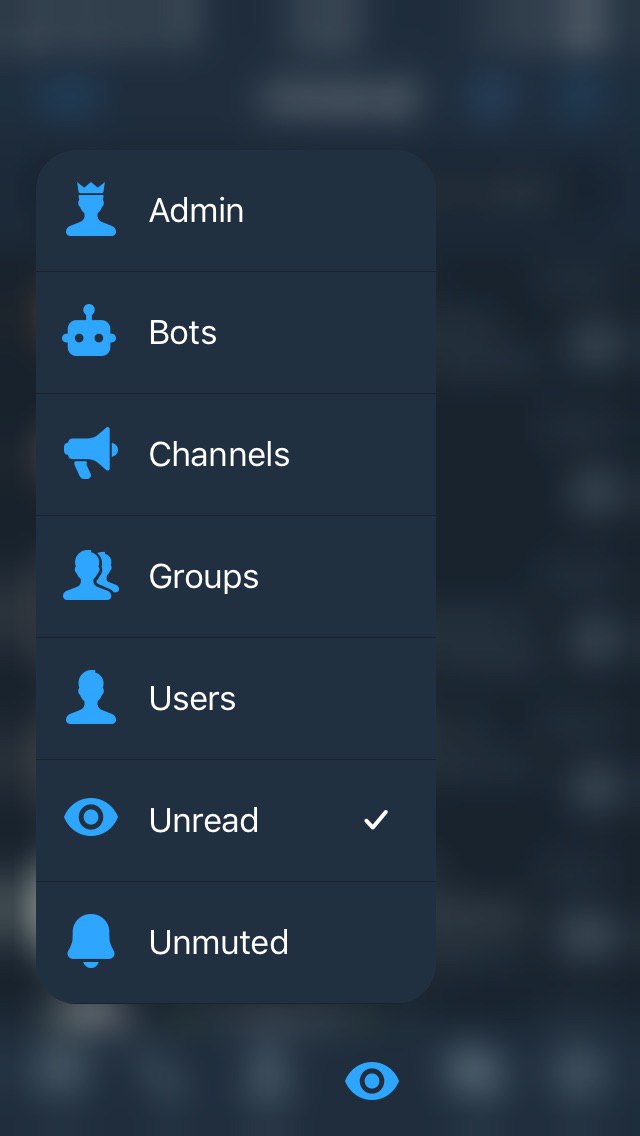Image resolution: width=640 pixels, height=1136 pixels.
Task: Choose the Groups filter entry
Action: pyautogui.click(x=236, y=577)
